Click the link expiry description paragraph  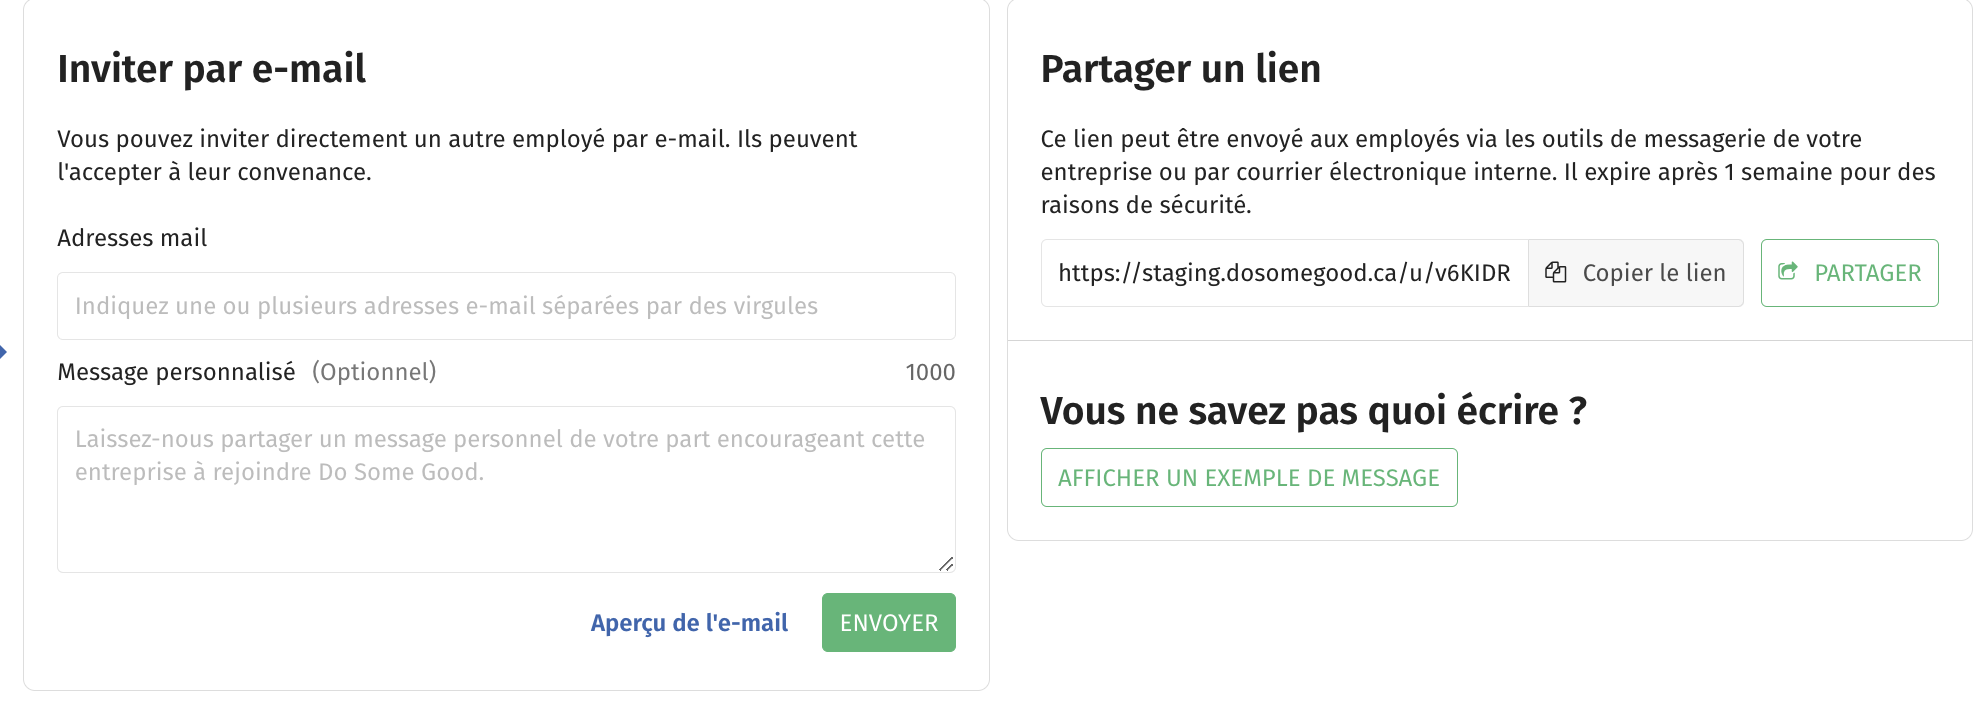1488,172
